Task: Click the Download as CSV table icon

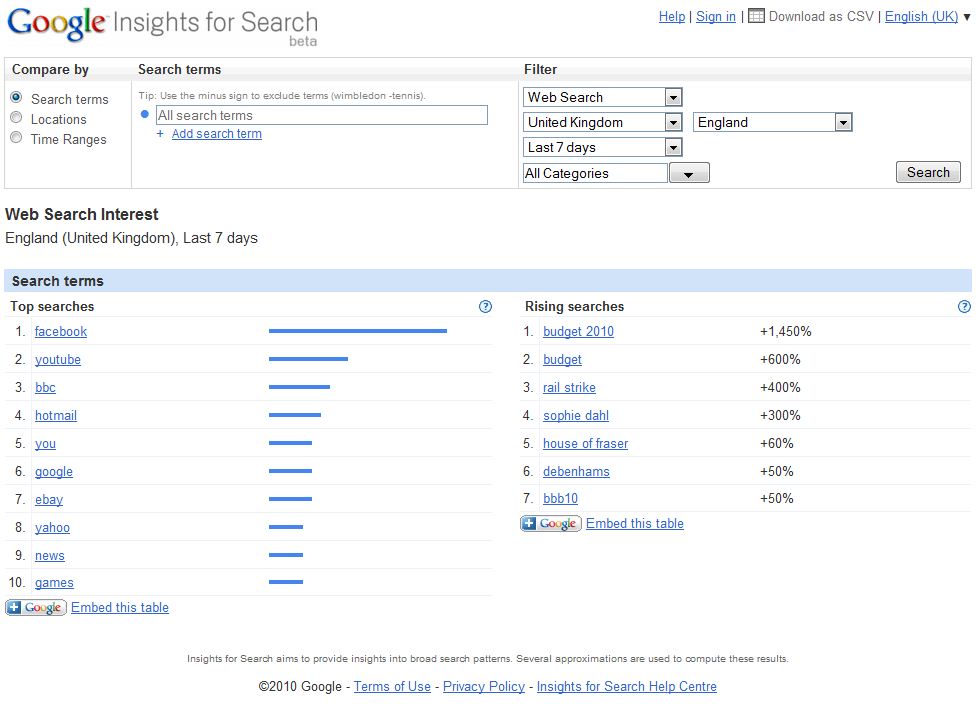Action: coord(756,16)
